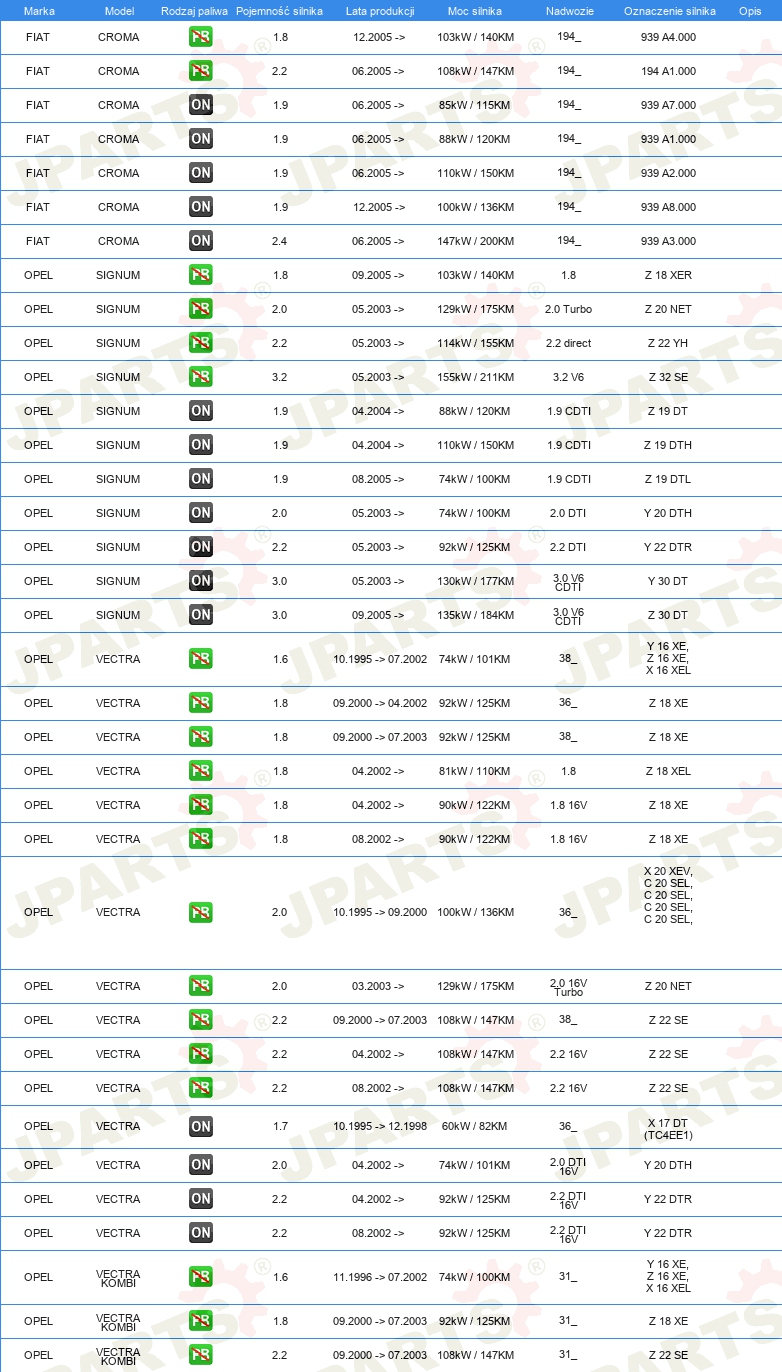Click the diesel icon in the Y 30 DT row

[201, 581]
